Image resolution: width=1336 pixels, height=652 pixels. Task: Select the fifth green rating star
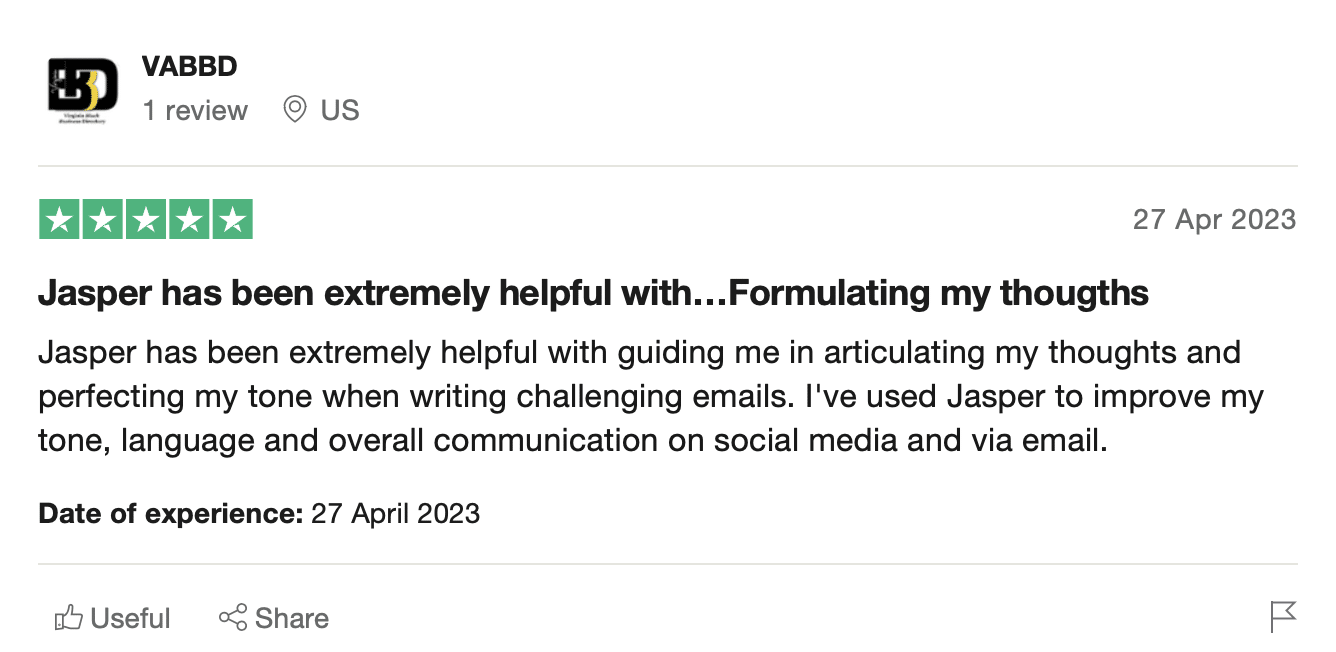(232, 220)
